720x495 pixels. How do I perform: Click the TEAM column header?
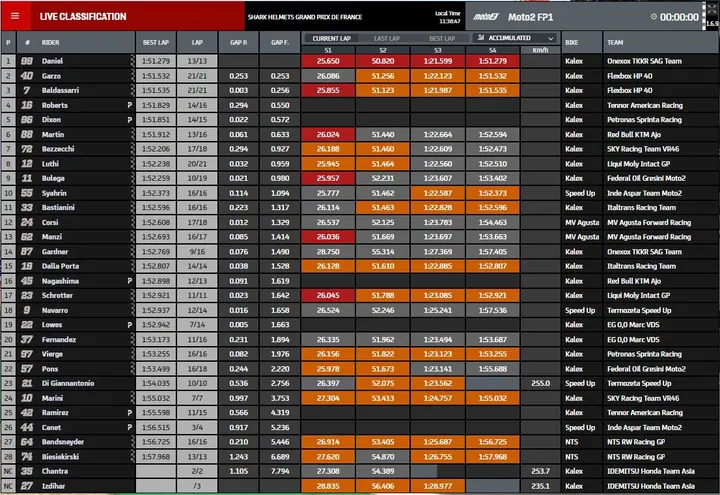(x=615, y=42)
